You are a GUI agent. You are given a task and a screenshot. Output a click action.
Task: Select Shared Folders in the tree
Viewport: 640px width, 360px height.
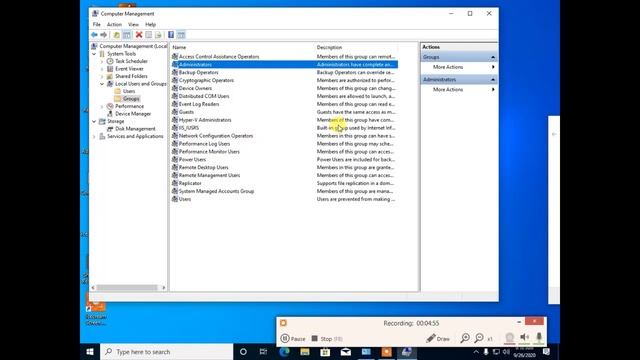tap(131, 76)
